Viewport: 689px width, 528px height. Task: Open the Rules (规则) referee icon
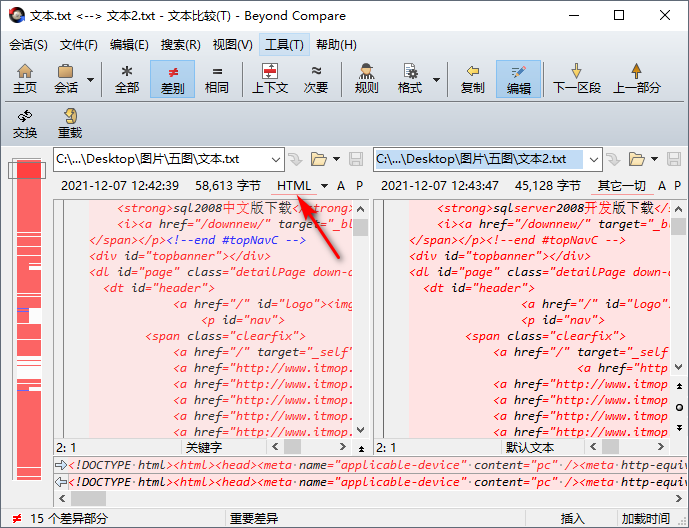pos(366,79)
